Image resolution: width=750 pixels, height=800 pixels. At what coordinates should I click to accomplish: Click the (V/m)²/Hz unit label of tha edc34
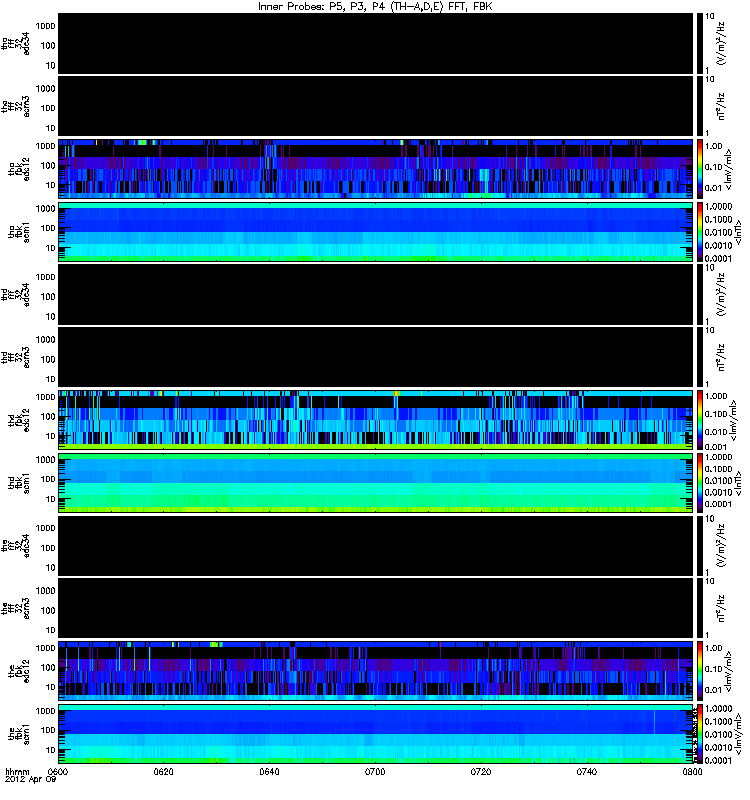click(x=722, y=44)
